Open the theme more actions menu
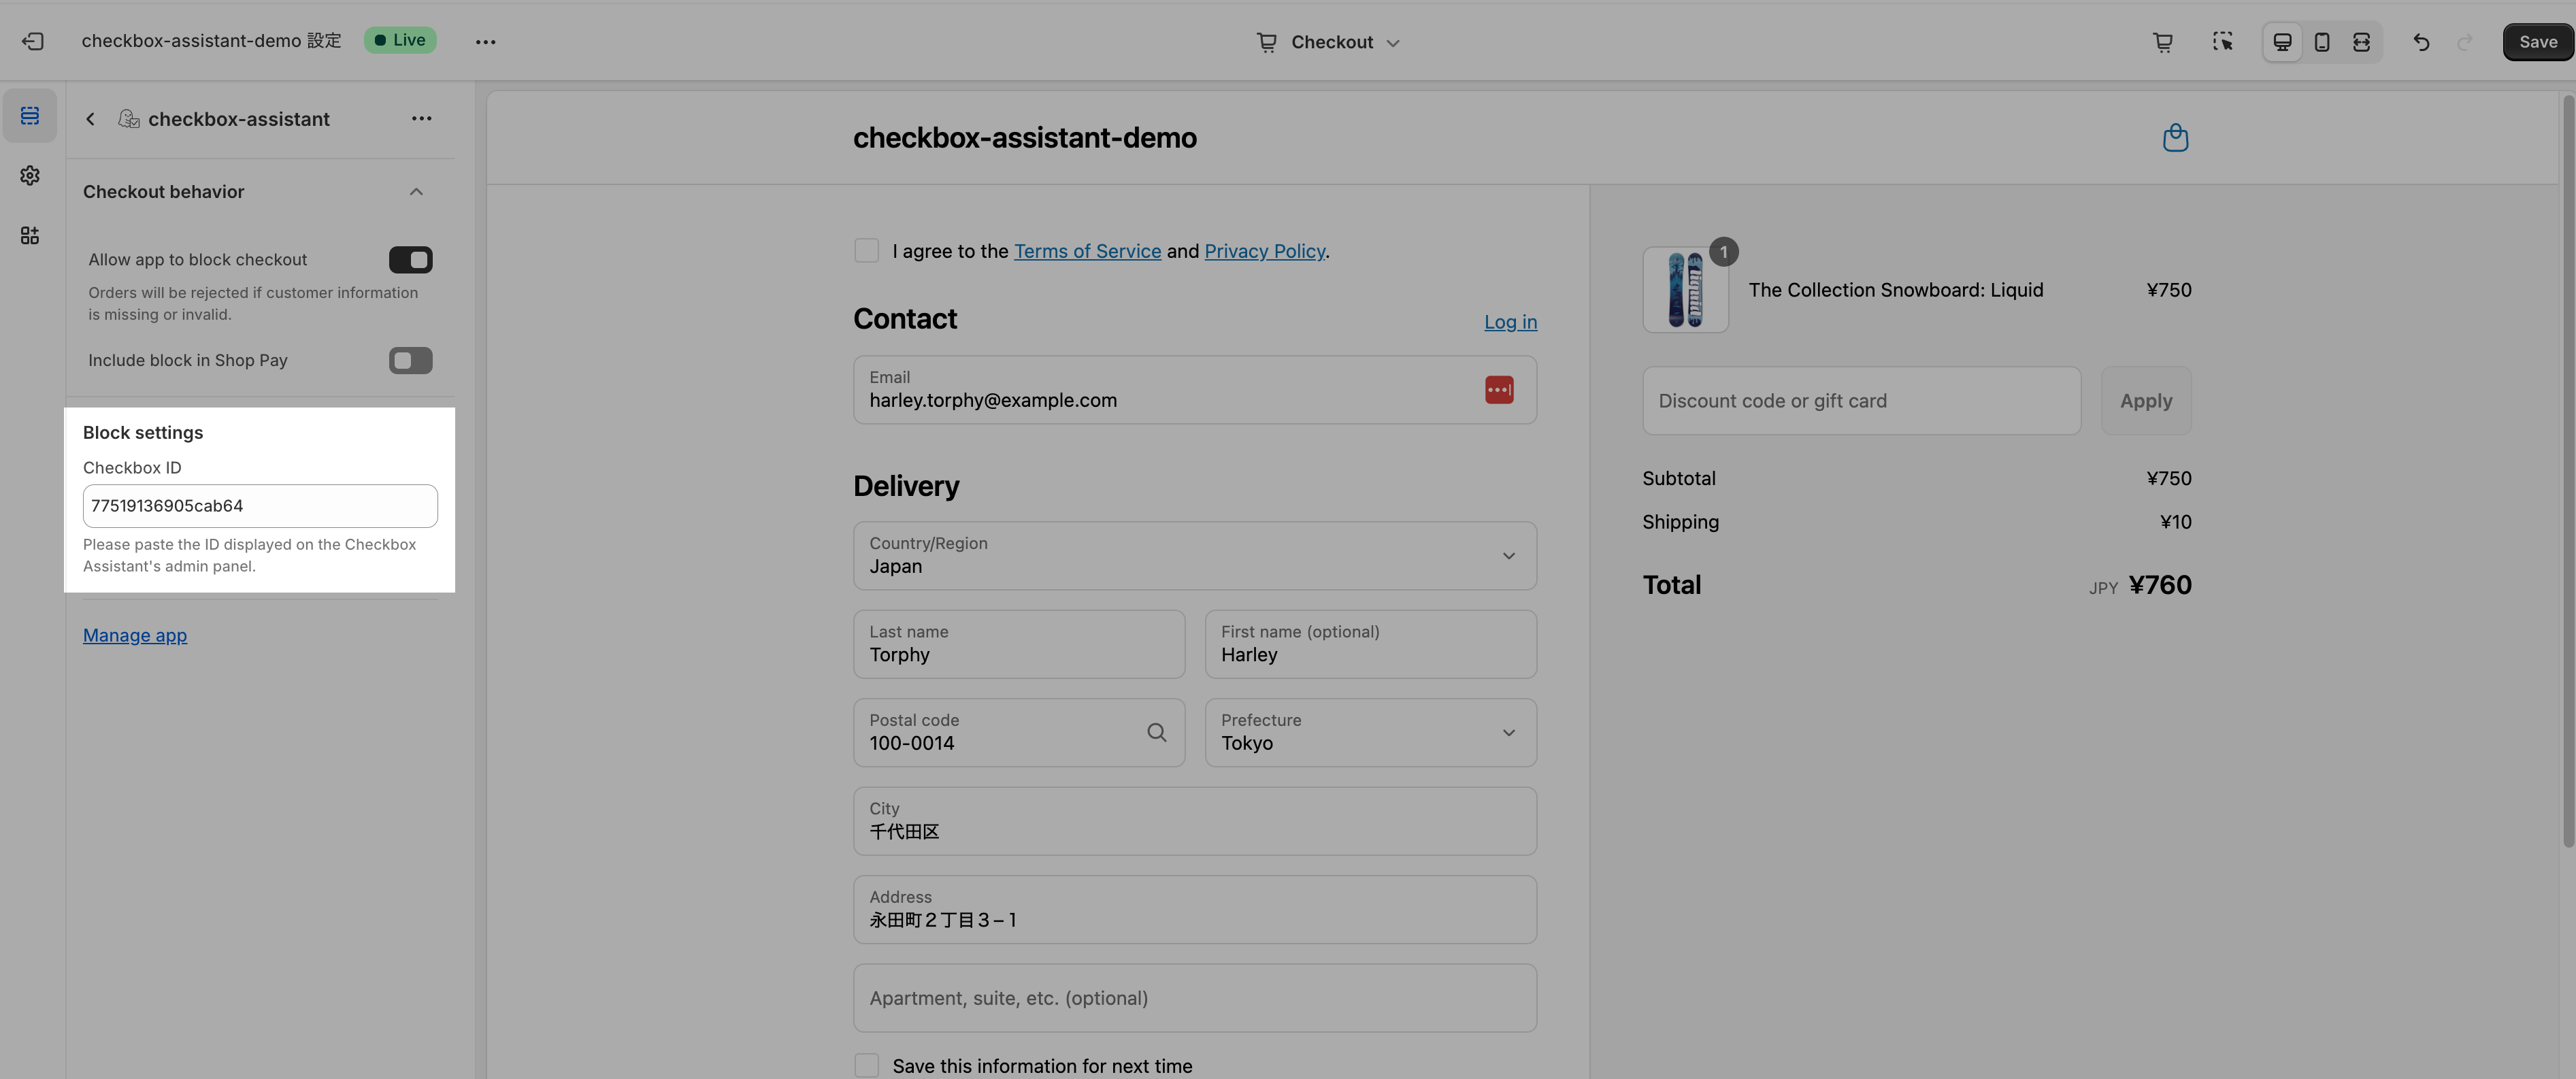The width and height of the screenshot is (2576, 1079). point(485,42)
